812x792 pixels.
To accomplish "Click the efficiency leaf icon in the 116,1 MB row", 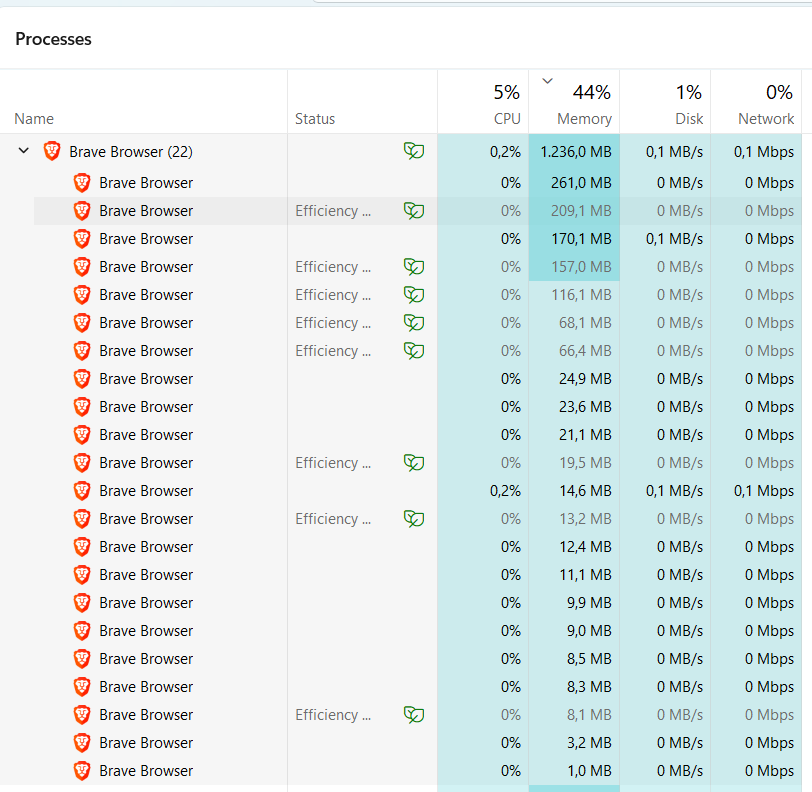I will [x=414, y=295].
